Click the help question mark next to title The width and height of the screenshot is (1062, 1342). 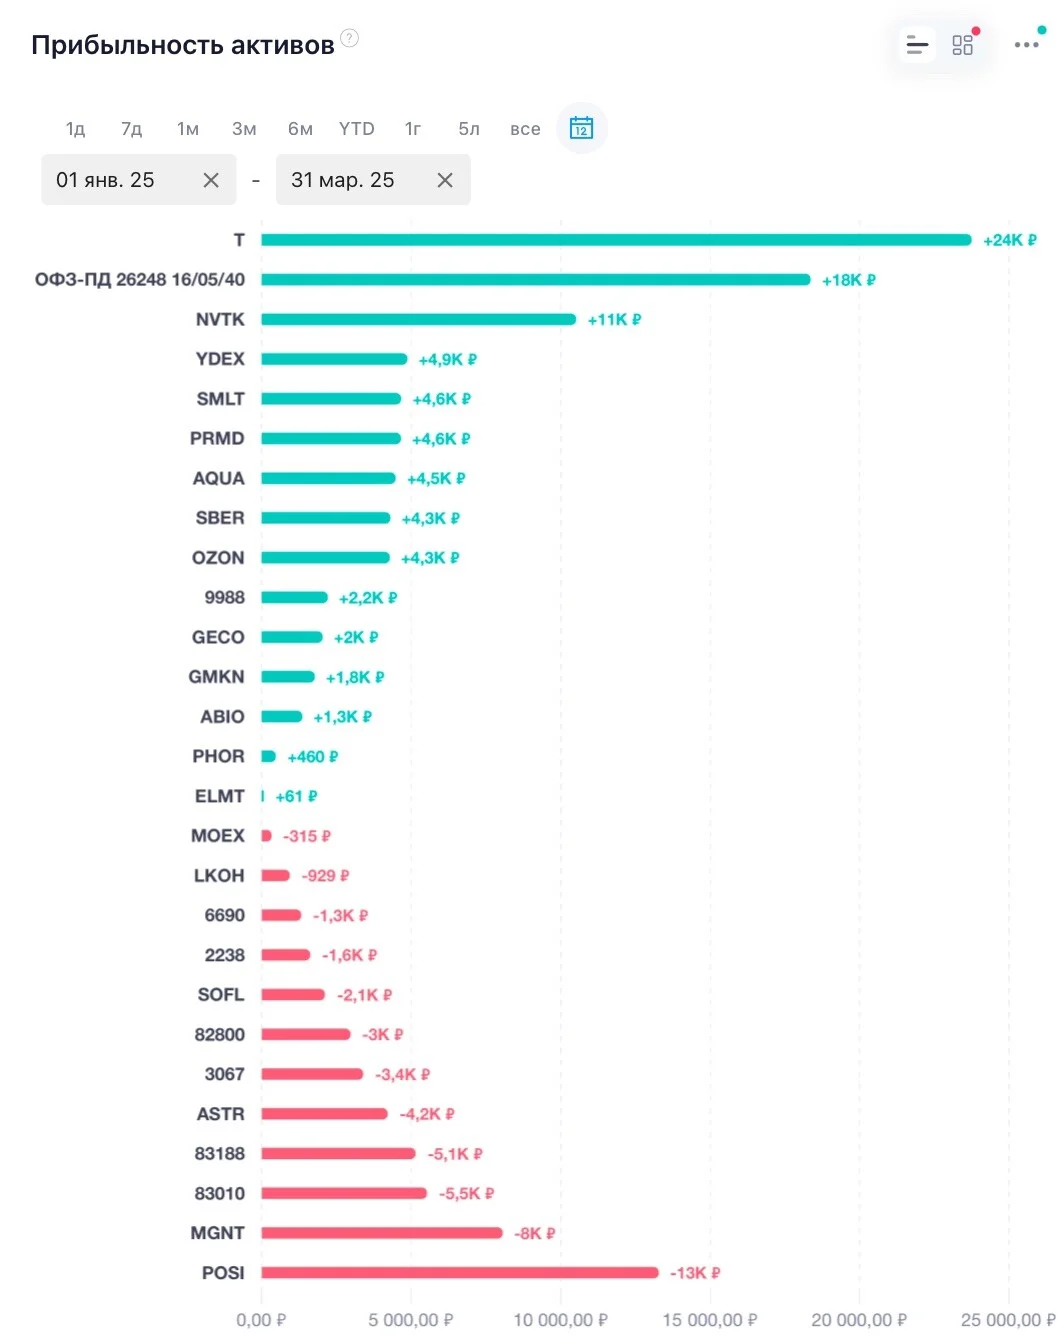tap(349, 38)
